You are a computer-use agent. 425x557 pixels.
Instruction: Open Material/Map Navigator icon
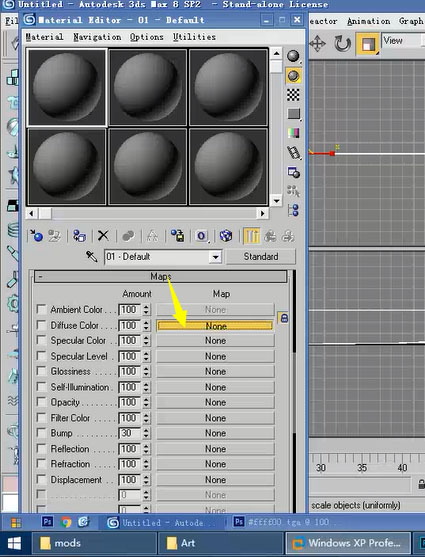coord(294,210)
